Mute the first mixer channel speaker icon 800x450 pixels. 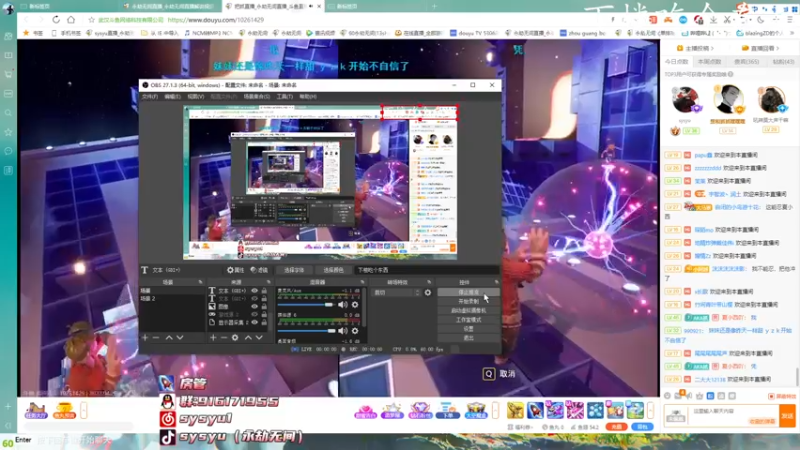342,305
